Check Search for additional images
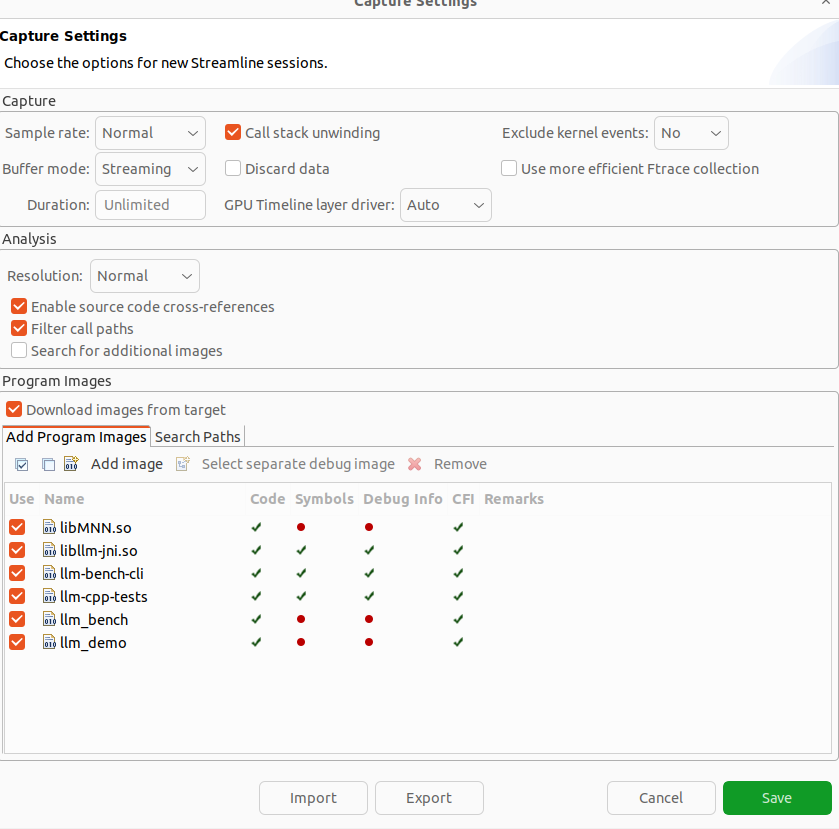Screen dimensions: 839x829 click(19, 350)
